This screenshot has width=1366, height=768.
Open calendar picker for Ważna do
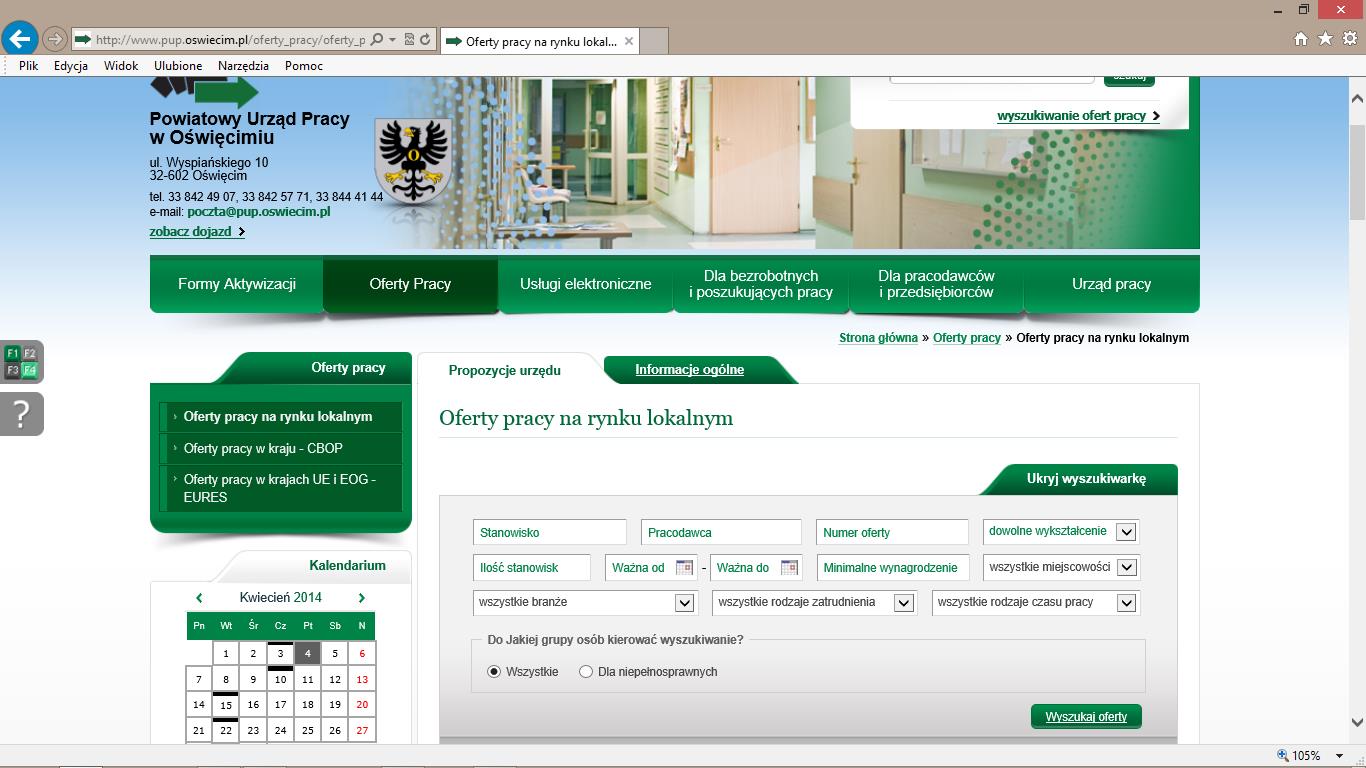click(x=789, y=567)
